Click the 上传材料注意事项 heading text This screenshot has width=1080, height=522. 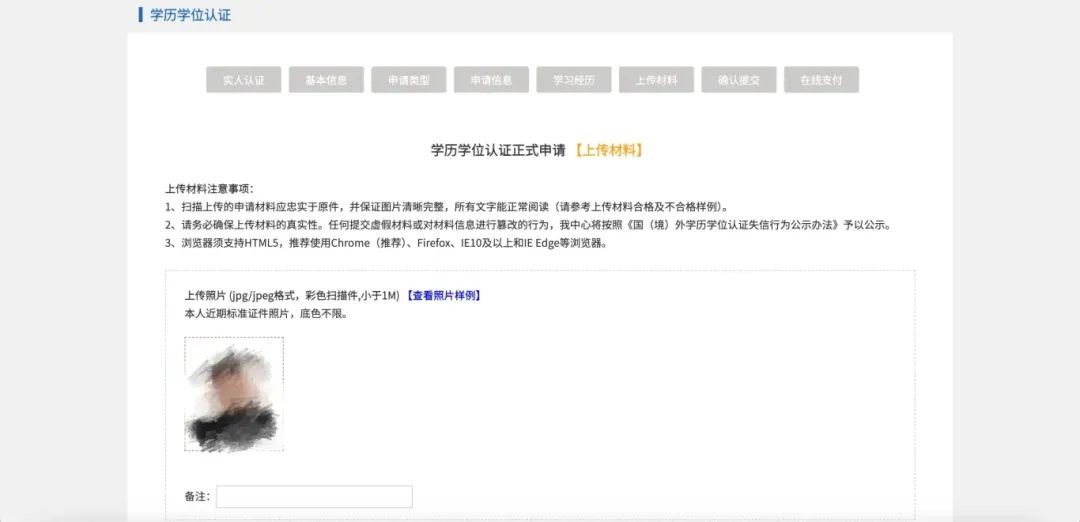209,188
